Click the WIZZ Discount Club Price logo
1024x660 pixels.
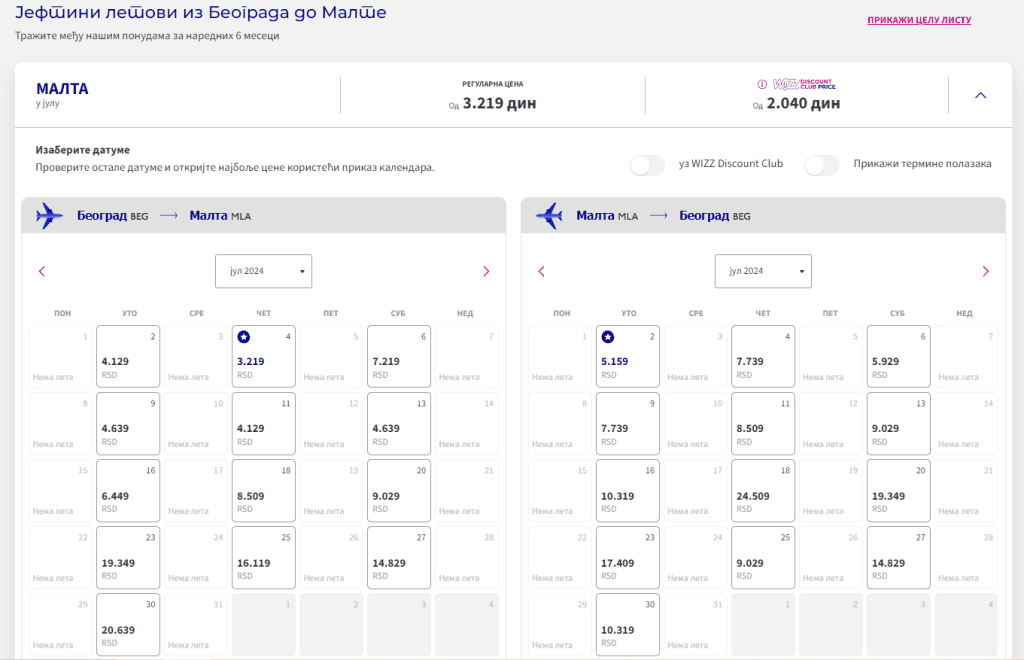click(x=804, y=84)
